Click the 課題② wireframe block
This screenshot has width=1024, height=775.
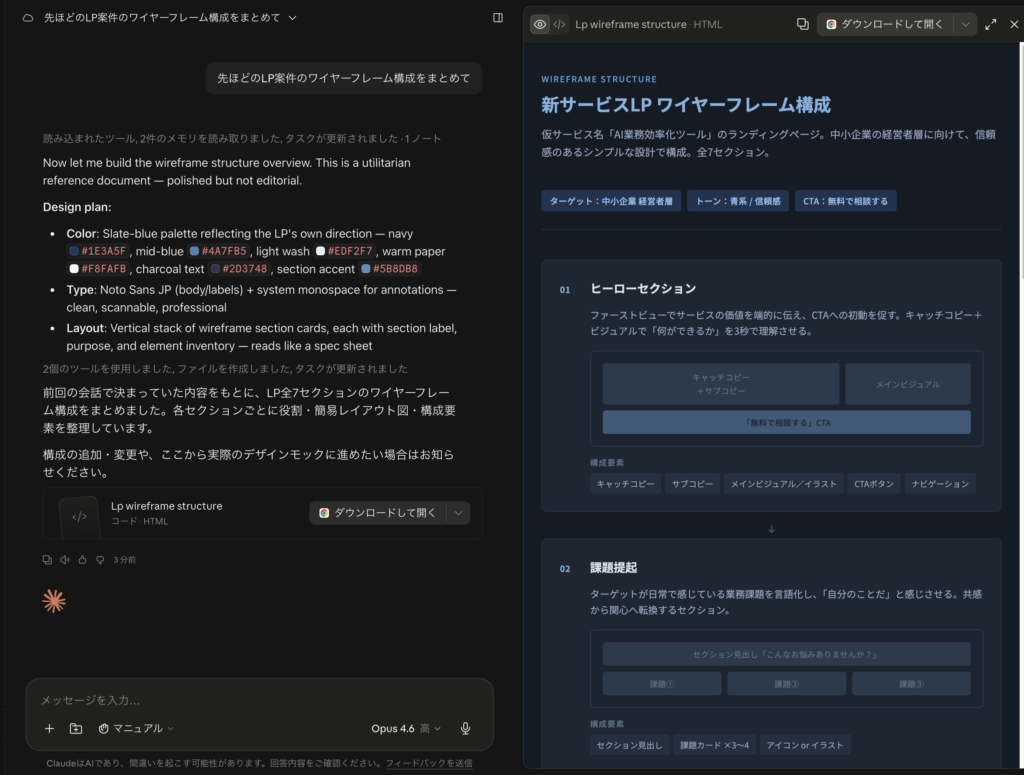(786, 684)
